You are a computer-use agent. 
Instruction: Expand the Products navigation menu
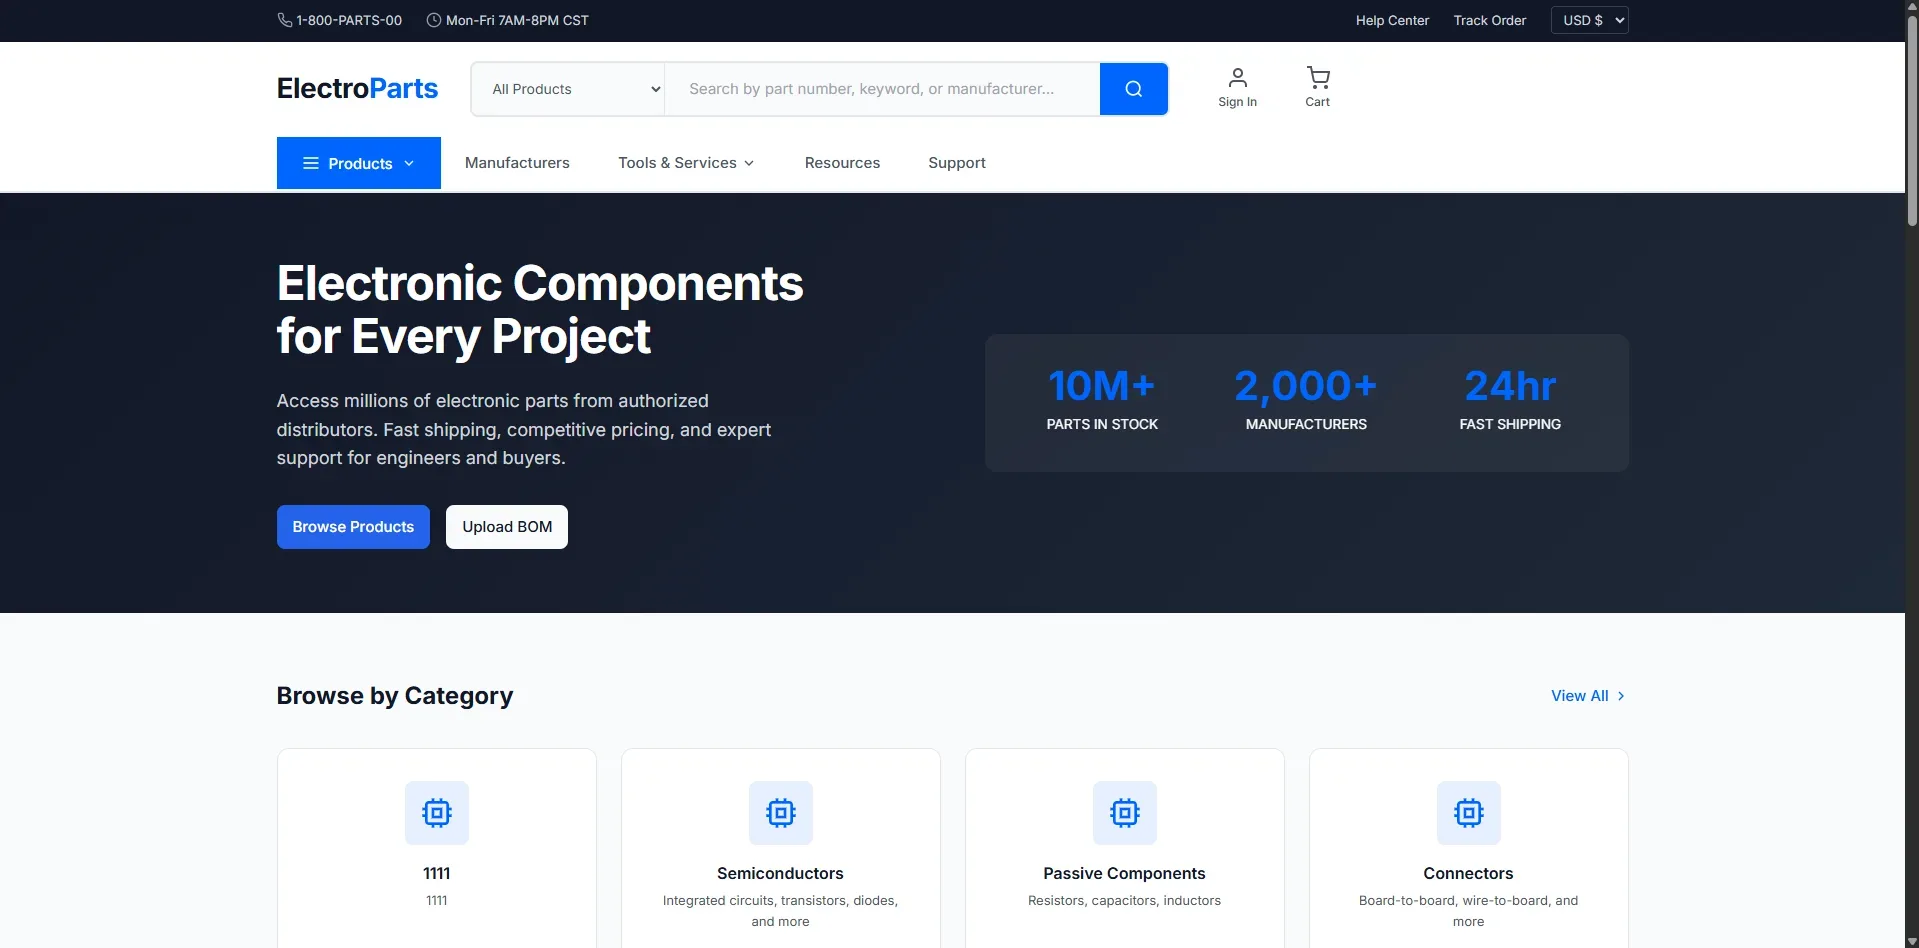[358, 162]
